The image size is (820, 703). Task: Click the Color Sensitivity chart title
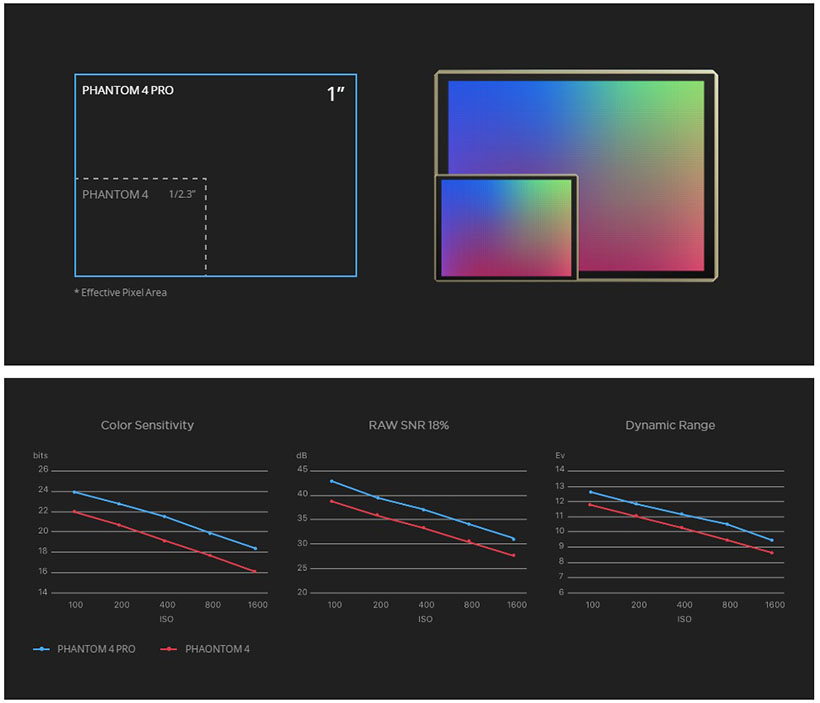pos(147,425)
